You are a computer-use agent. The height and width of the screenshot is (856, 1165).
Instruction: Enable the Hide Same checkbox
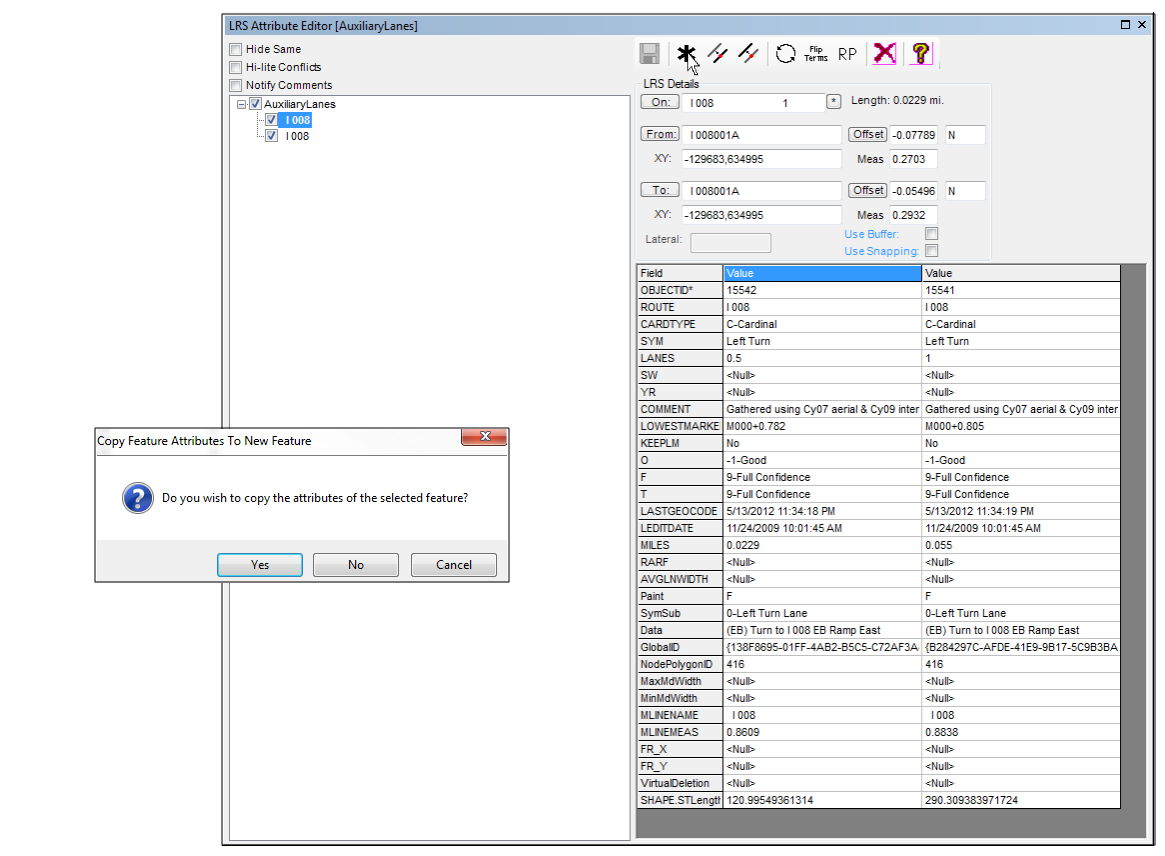pos(236,48)
